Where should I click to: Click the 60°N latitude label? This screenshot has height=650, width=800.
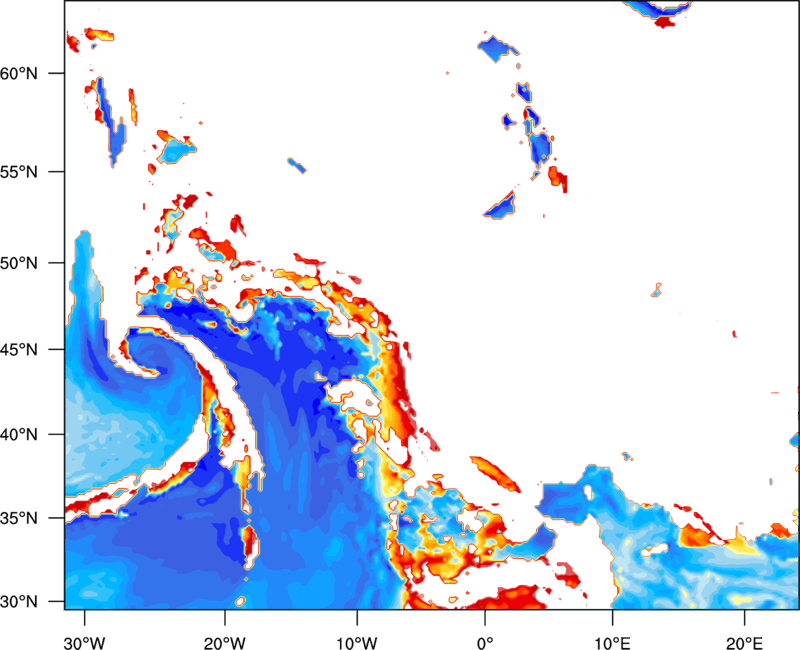point(19,73)
